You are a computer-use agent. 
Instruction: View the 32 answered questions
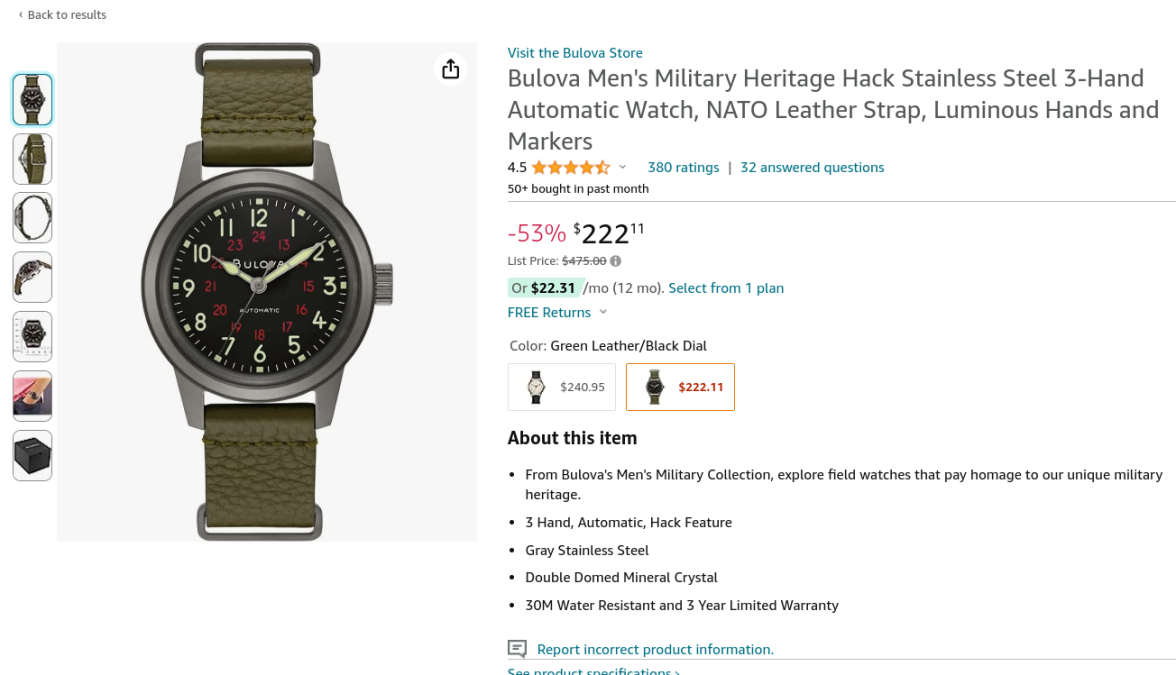pos(812,167)
